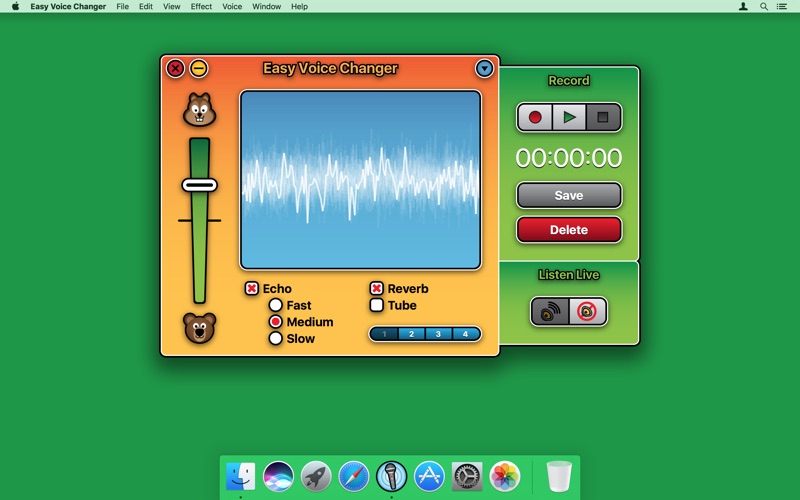Image resolution: width=800 pixels, height=500 pixels.
Task: Start recording with the red record button
Action: pyautogui.click(x=535, y=117)
